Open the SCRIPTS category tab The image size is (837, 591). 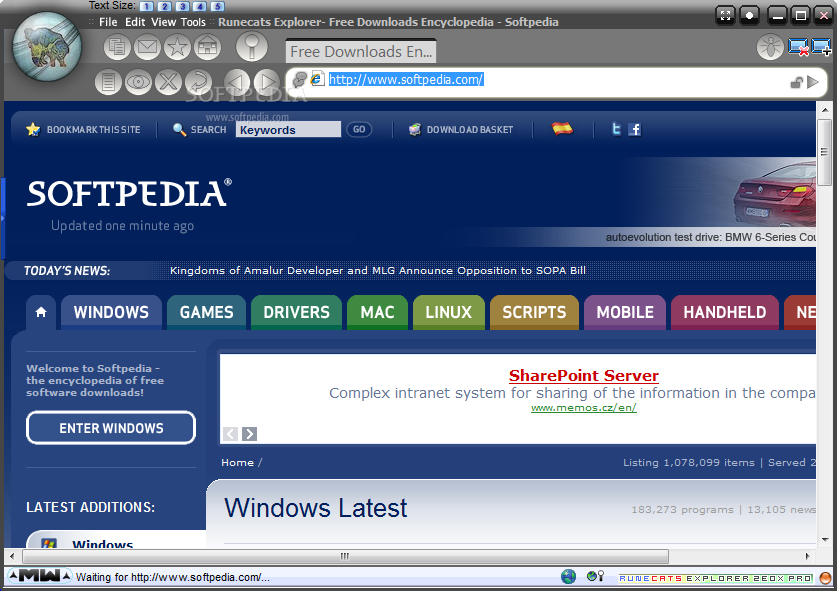(534, 312)
